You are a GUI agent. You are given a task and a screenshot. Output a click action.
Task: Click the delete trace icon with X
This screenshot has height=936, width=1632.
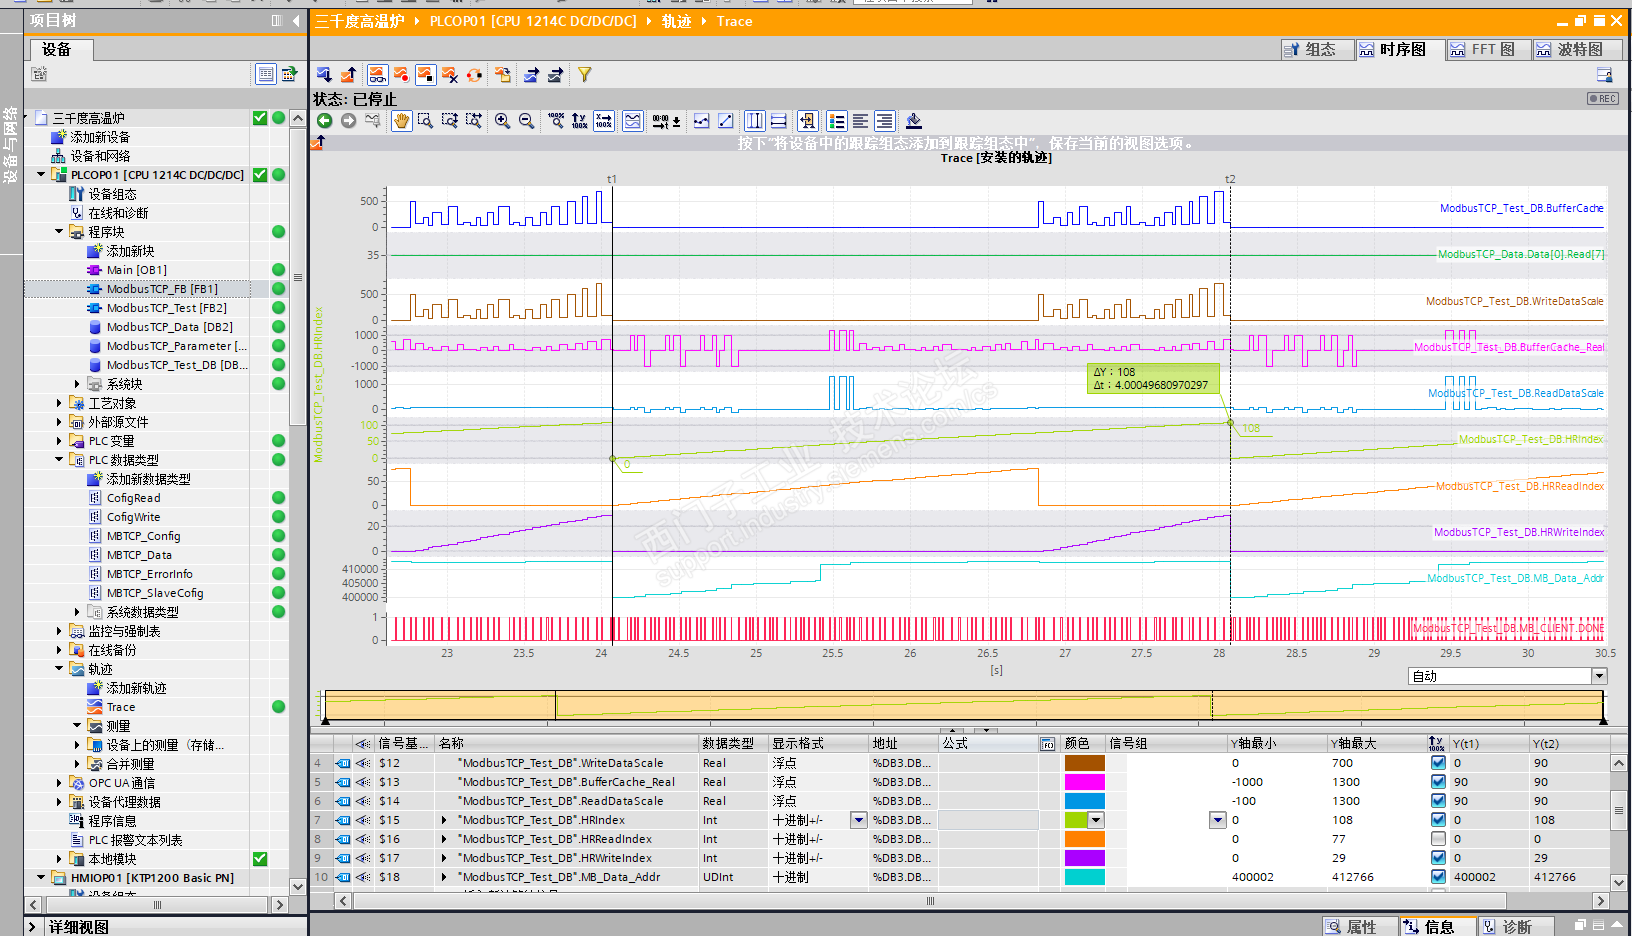pos(449,75)
